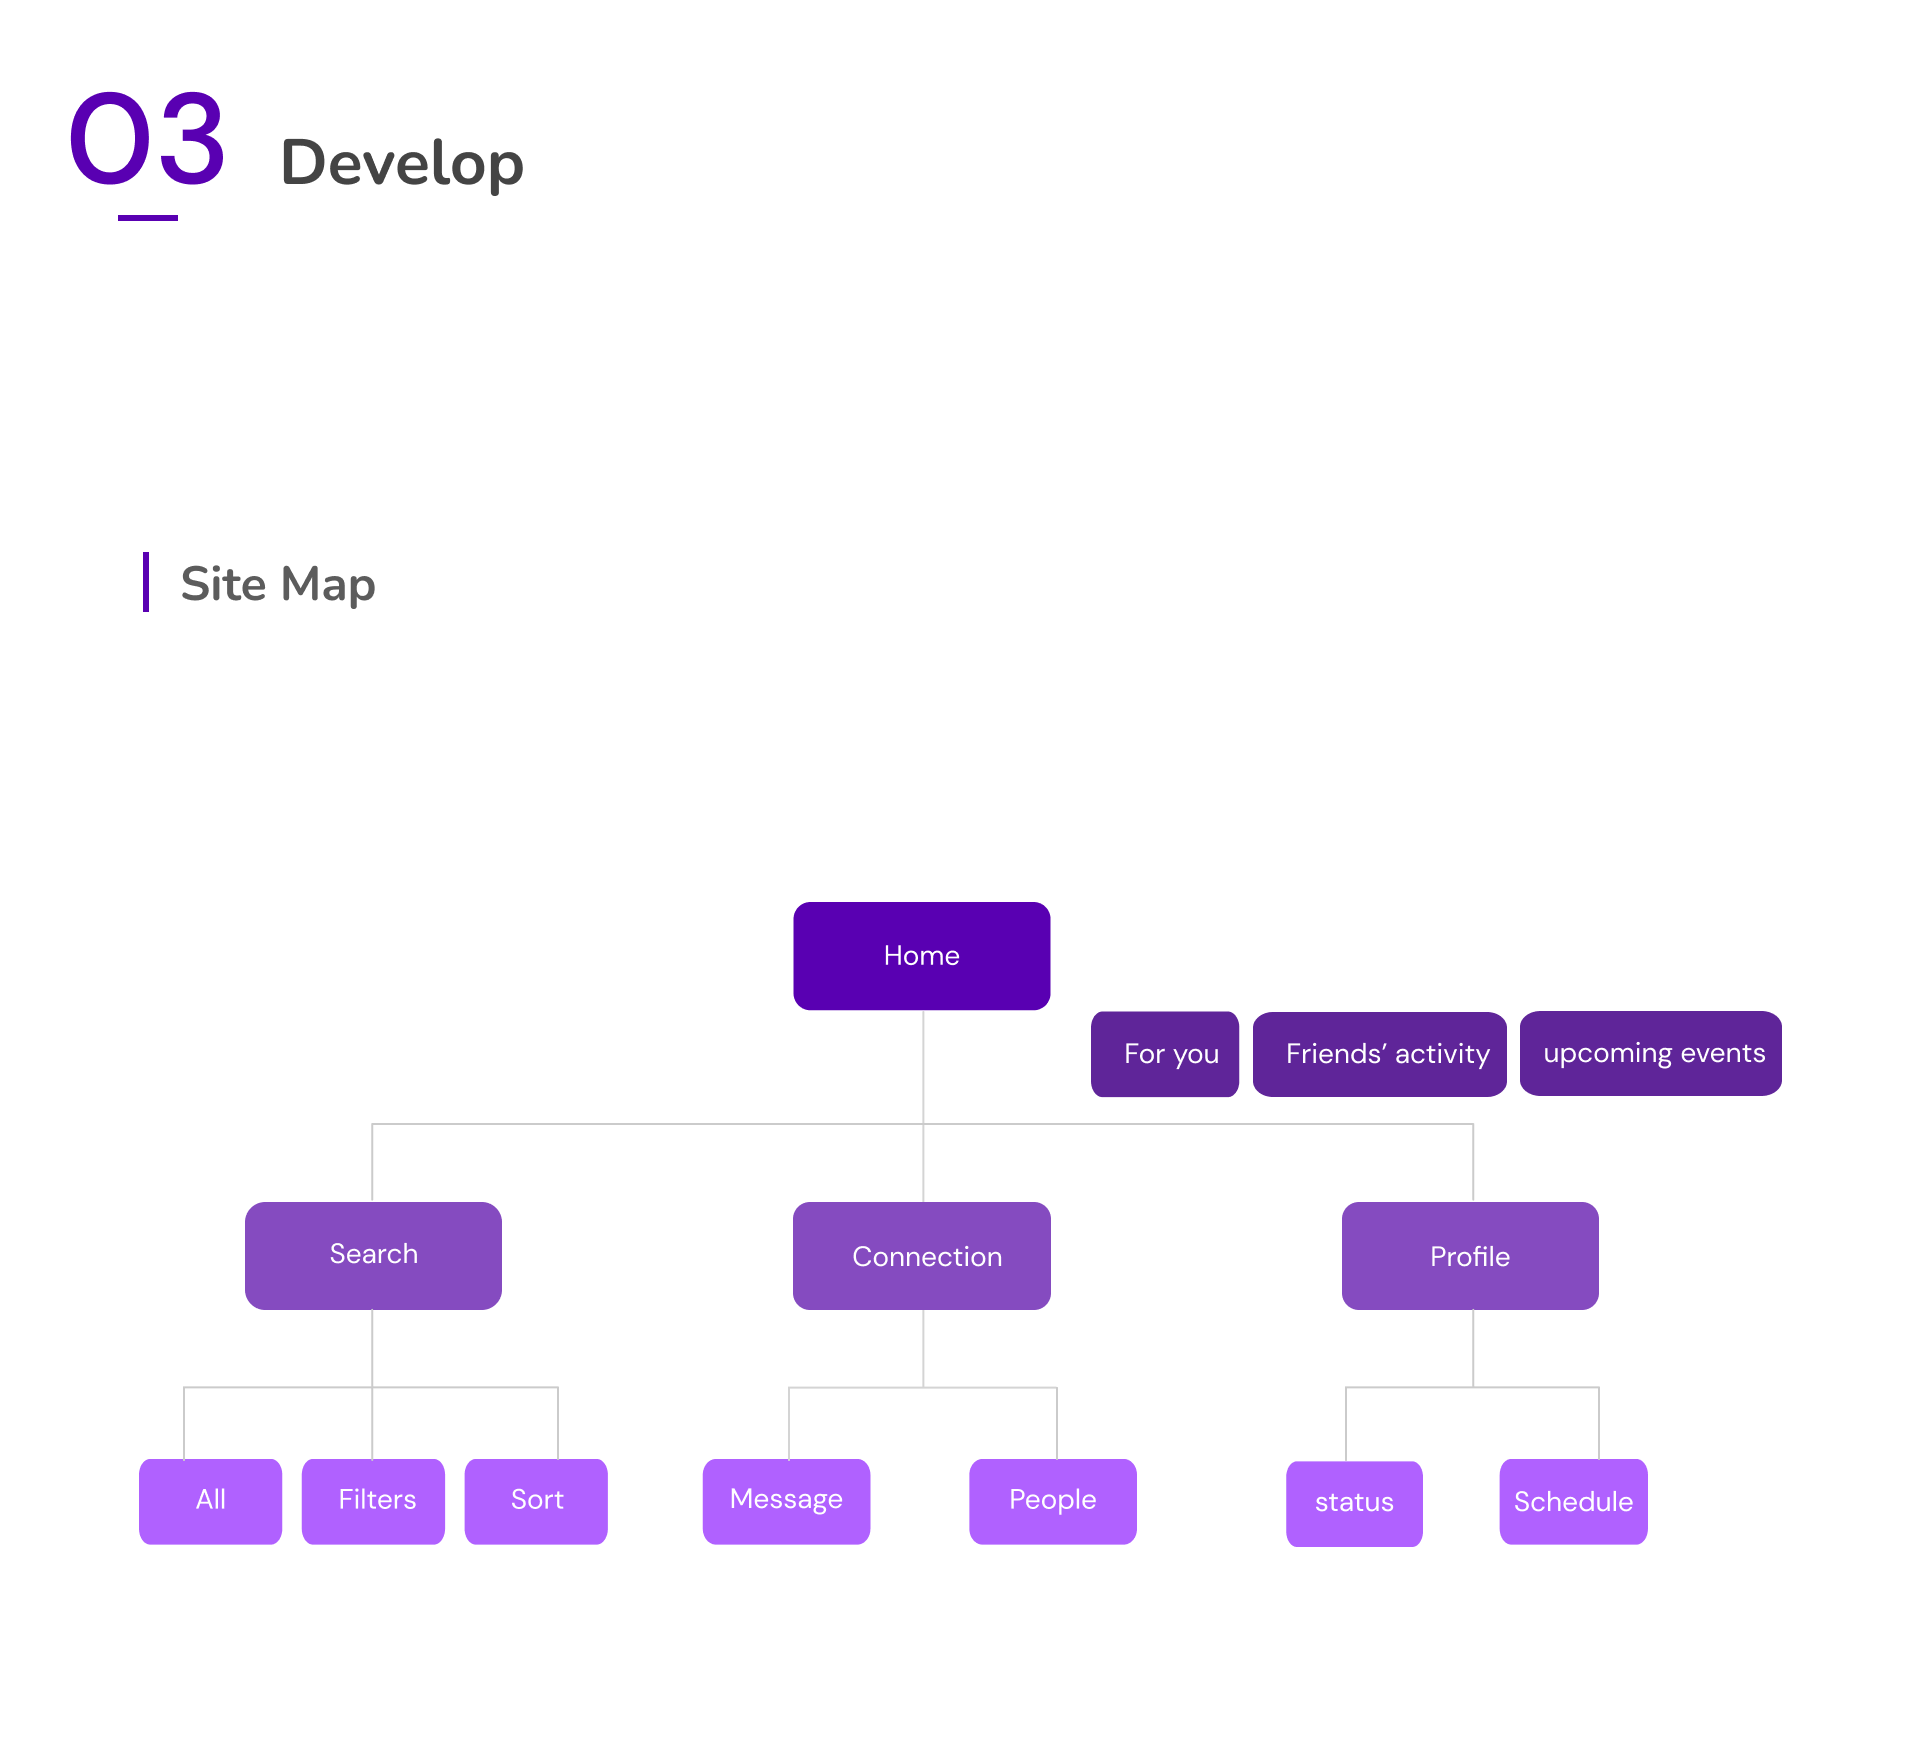Click the Site Map heading text
This screenshot has width=1920, height=1756.
point(278,584)
